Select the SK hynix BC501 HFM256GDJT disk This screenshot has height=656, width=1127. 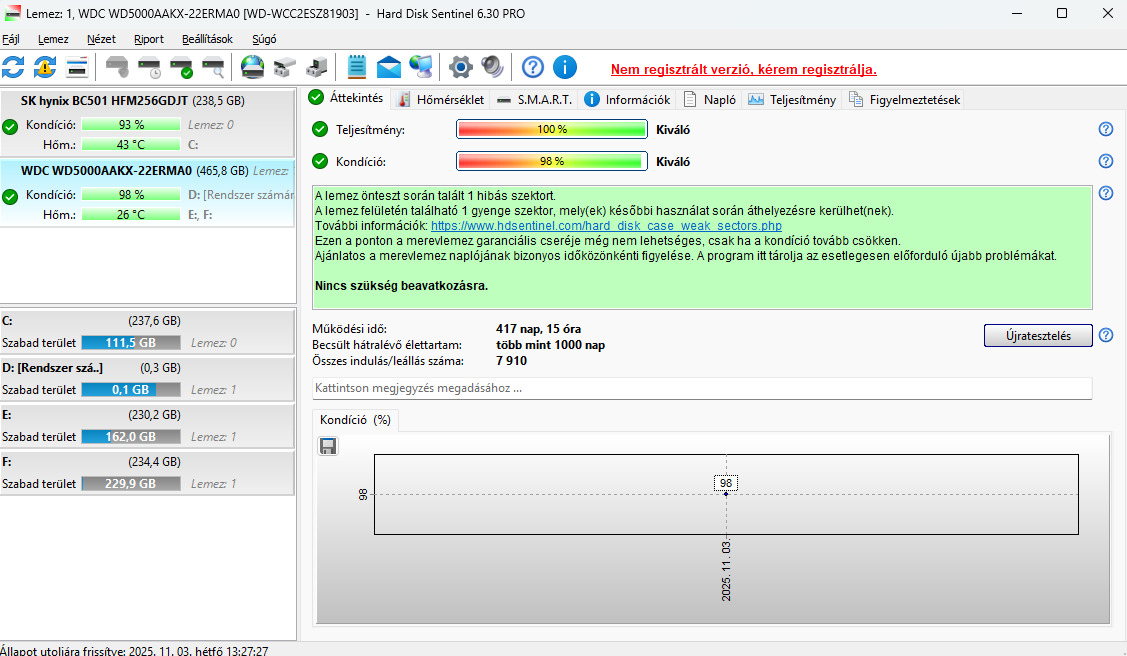147,123
